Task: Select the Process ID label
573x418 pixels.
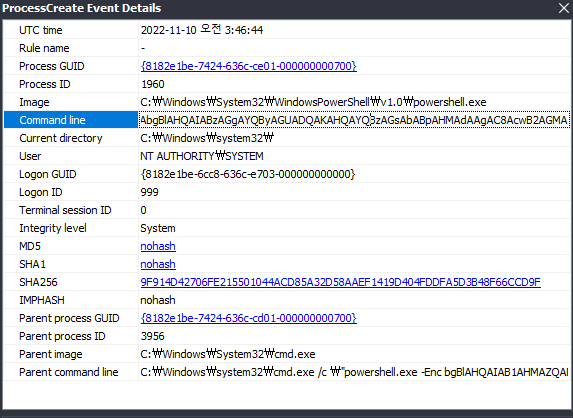Action: coord(45,84)
